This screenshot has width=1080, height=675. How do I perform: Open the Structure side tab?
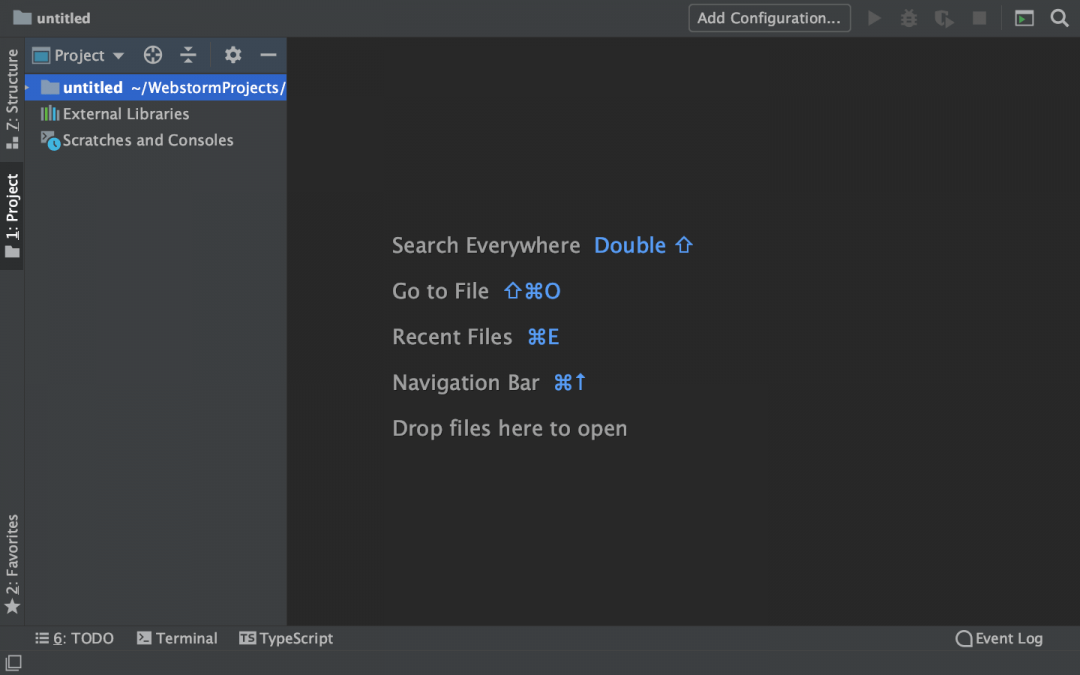pos(12,98)
